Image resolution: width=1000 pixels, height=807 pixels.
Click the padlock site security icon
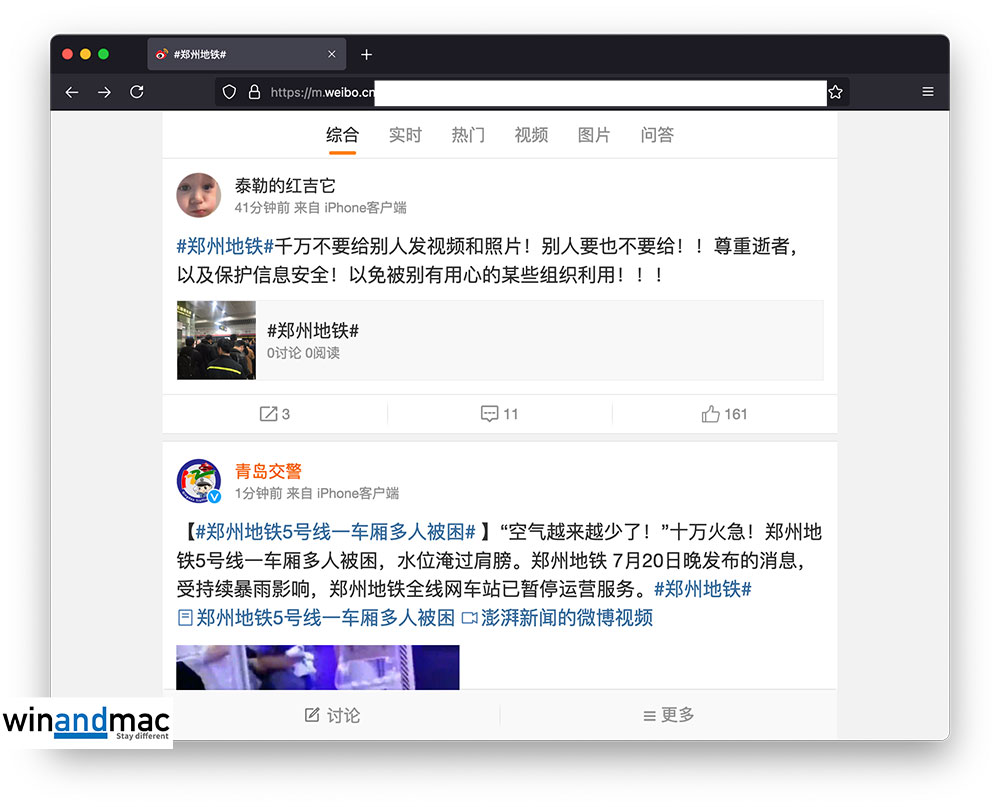[x=254, y=92]
